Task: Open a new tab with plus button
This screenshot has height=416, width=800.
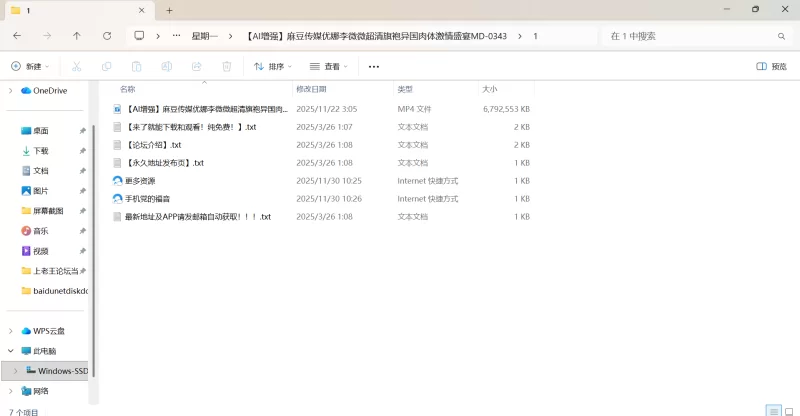Action: [x=169, y=10]
